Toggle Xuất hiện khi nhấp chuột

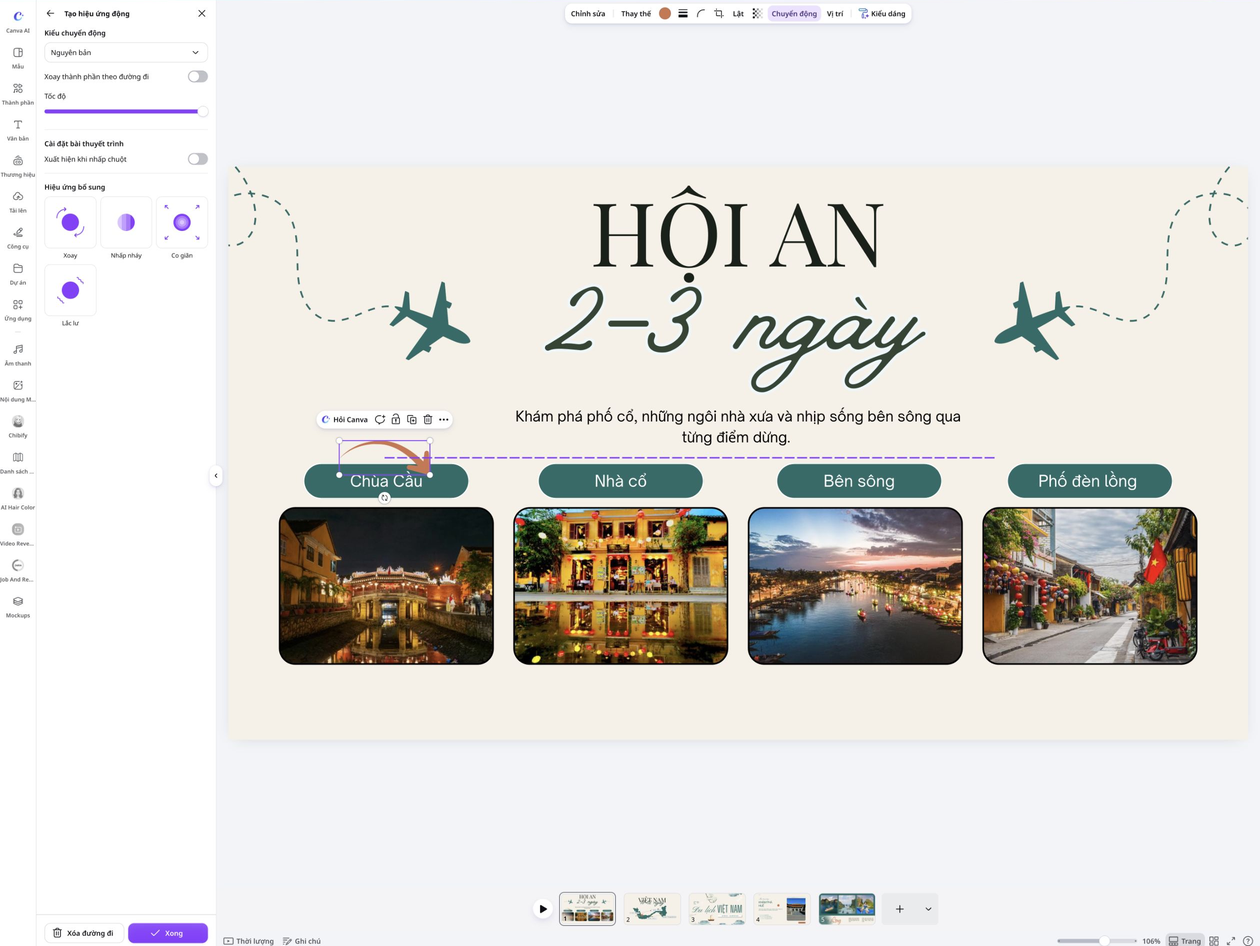pos(198,159)
